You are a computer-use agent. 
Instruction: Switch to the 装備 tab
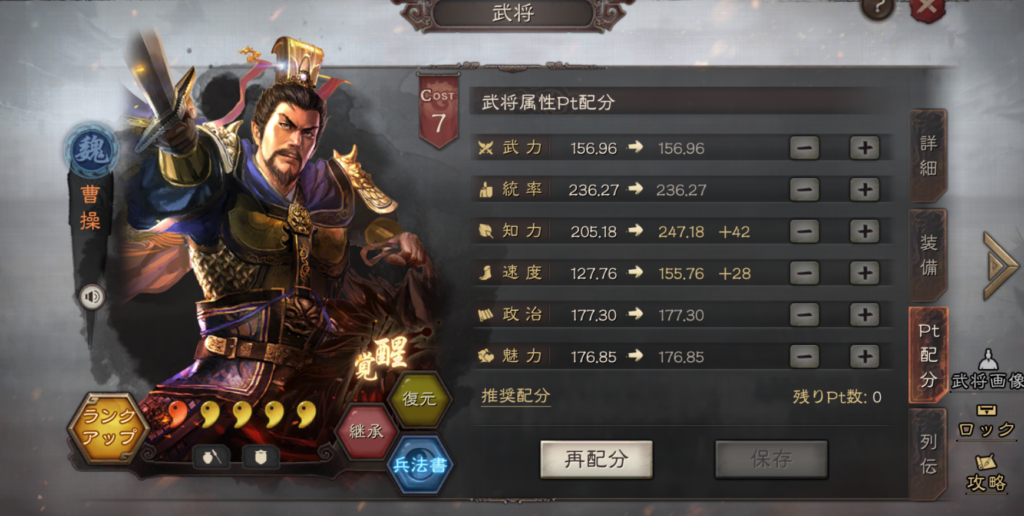click(x=928, y=255)
